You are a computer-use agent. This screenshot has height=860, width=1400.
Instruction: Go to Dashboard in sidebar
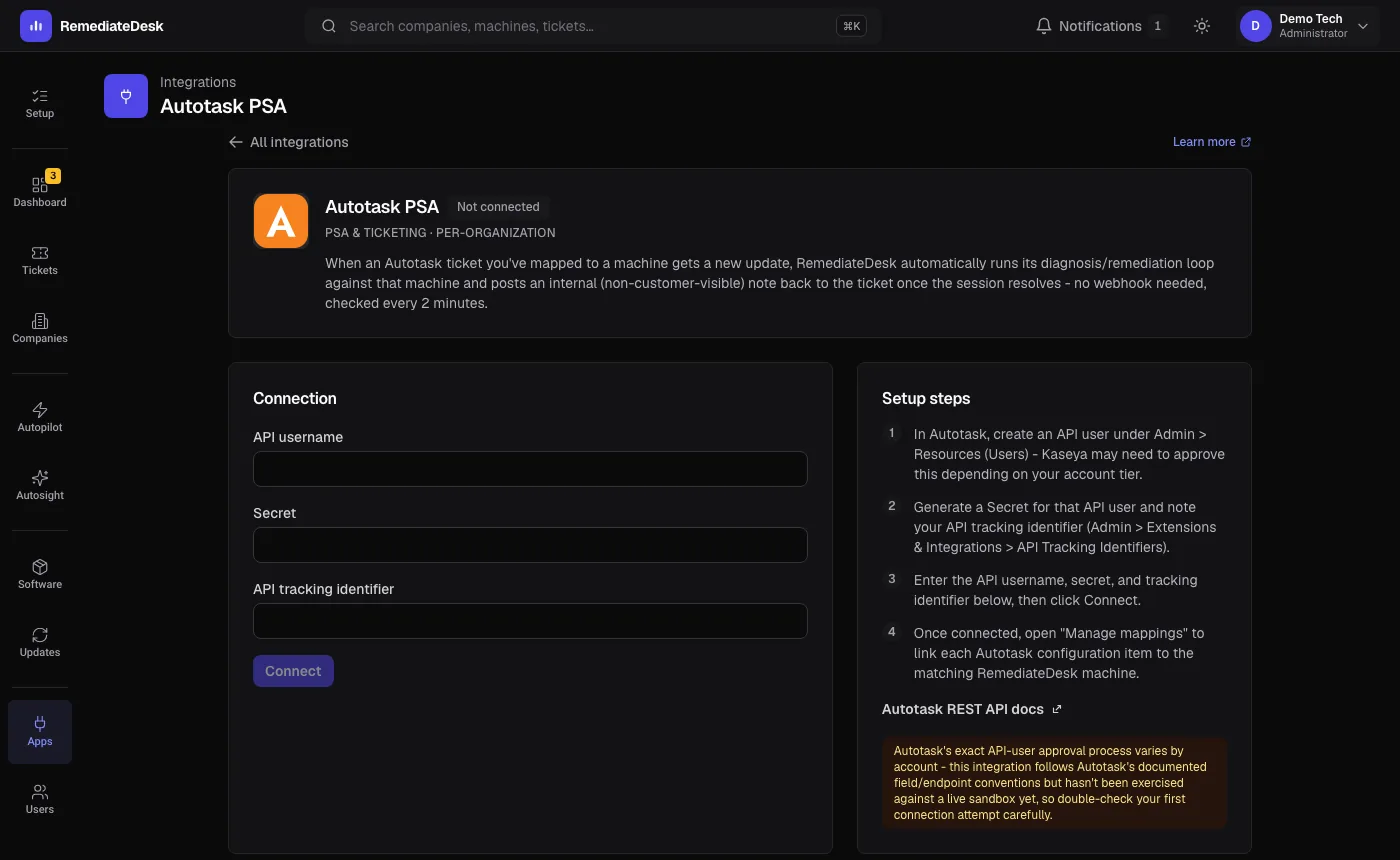coord(40,192)
